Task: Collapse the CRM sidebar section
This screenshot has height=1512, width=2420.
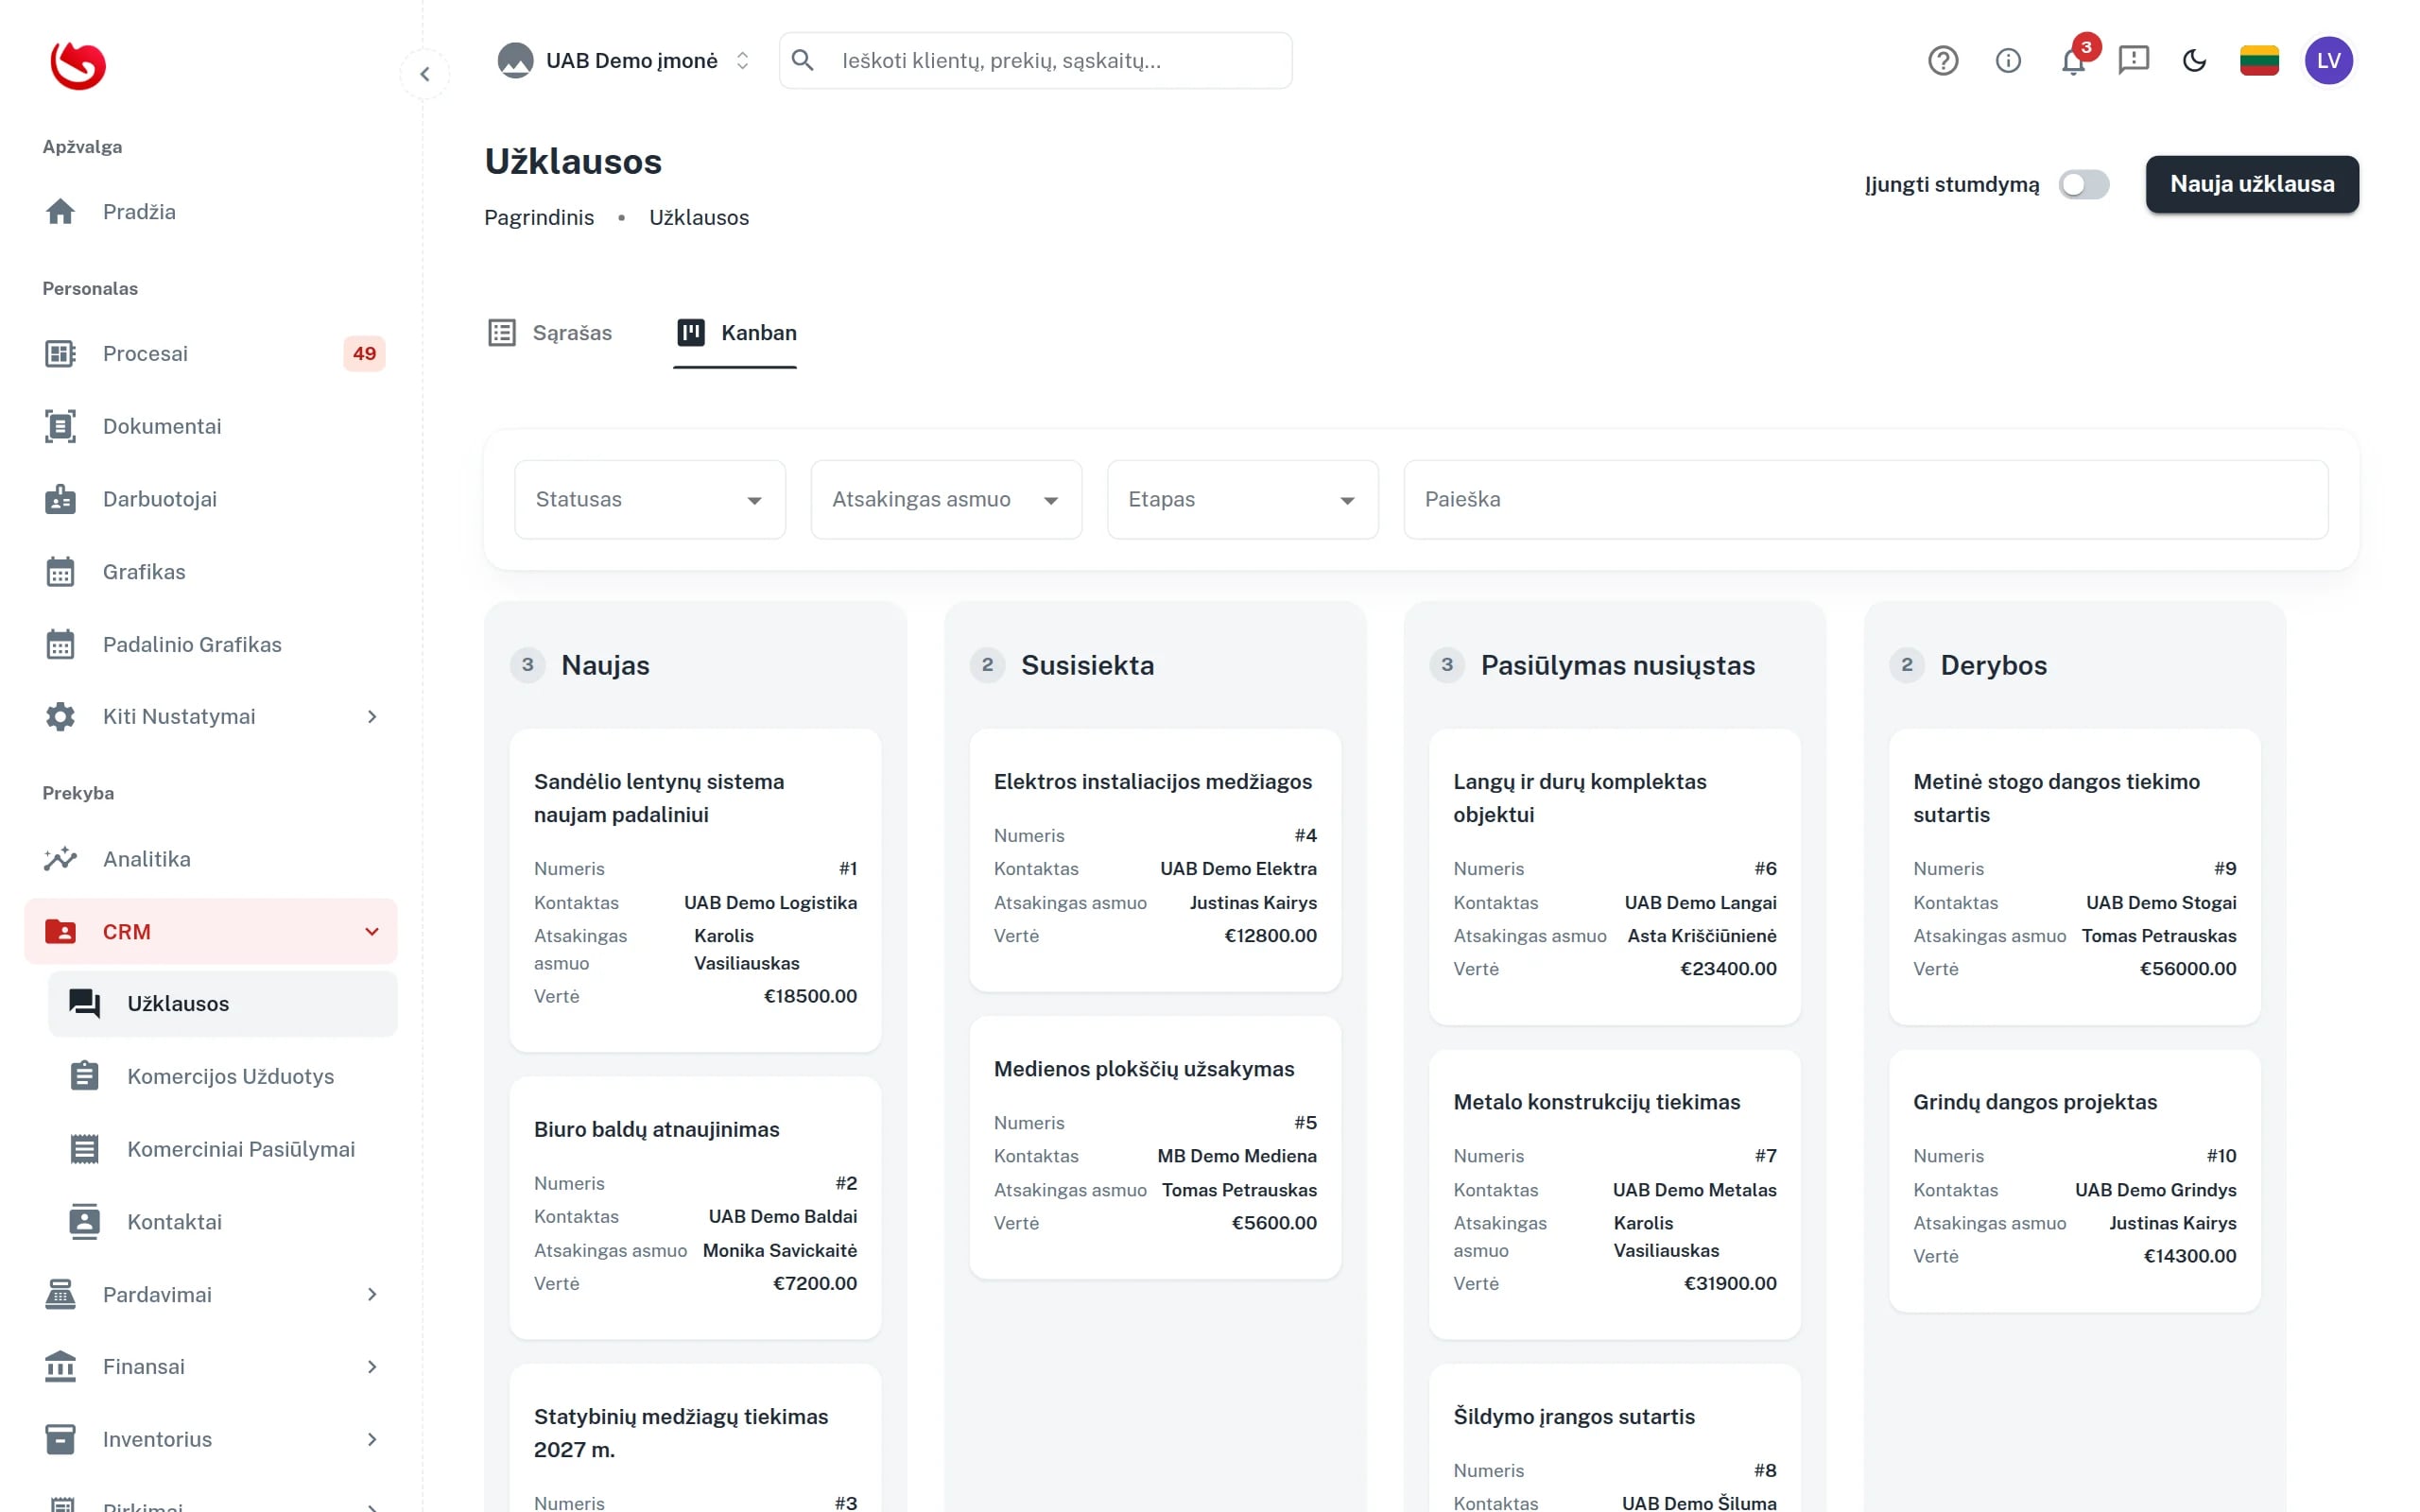Action: pyautogui.click(x=211, y=932)
